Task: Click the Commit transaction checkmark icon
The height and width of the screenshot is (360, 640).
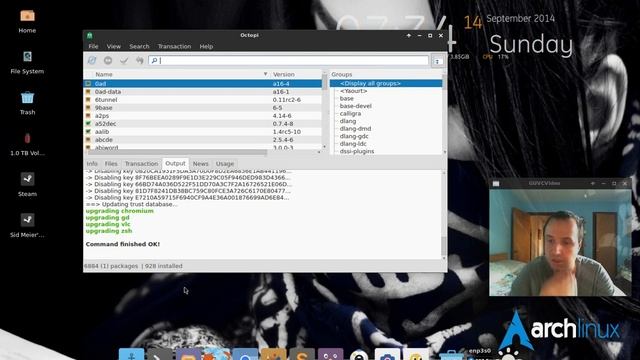Action: point(124,60)
